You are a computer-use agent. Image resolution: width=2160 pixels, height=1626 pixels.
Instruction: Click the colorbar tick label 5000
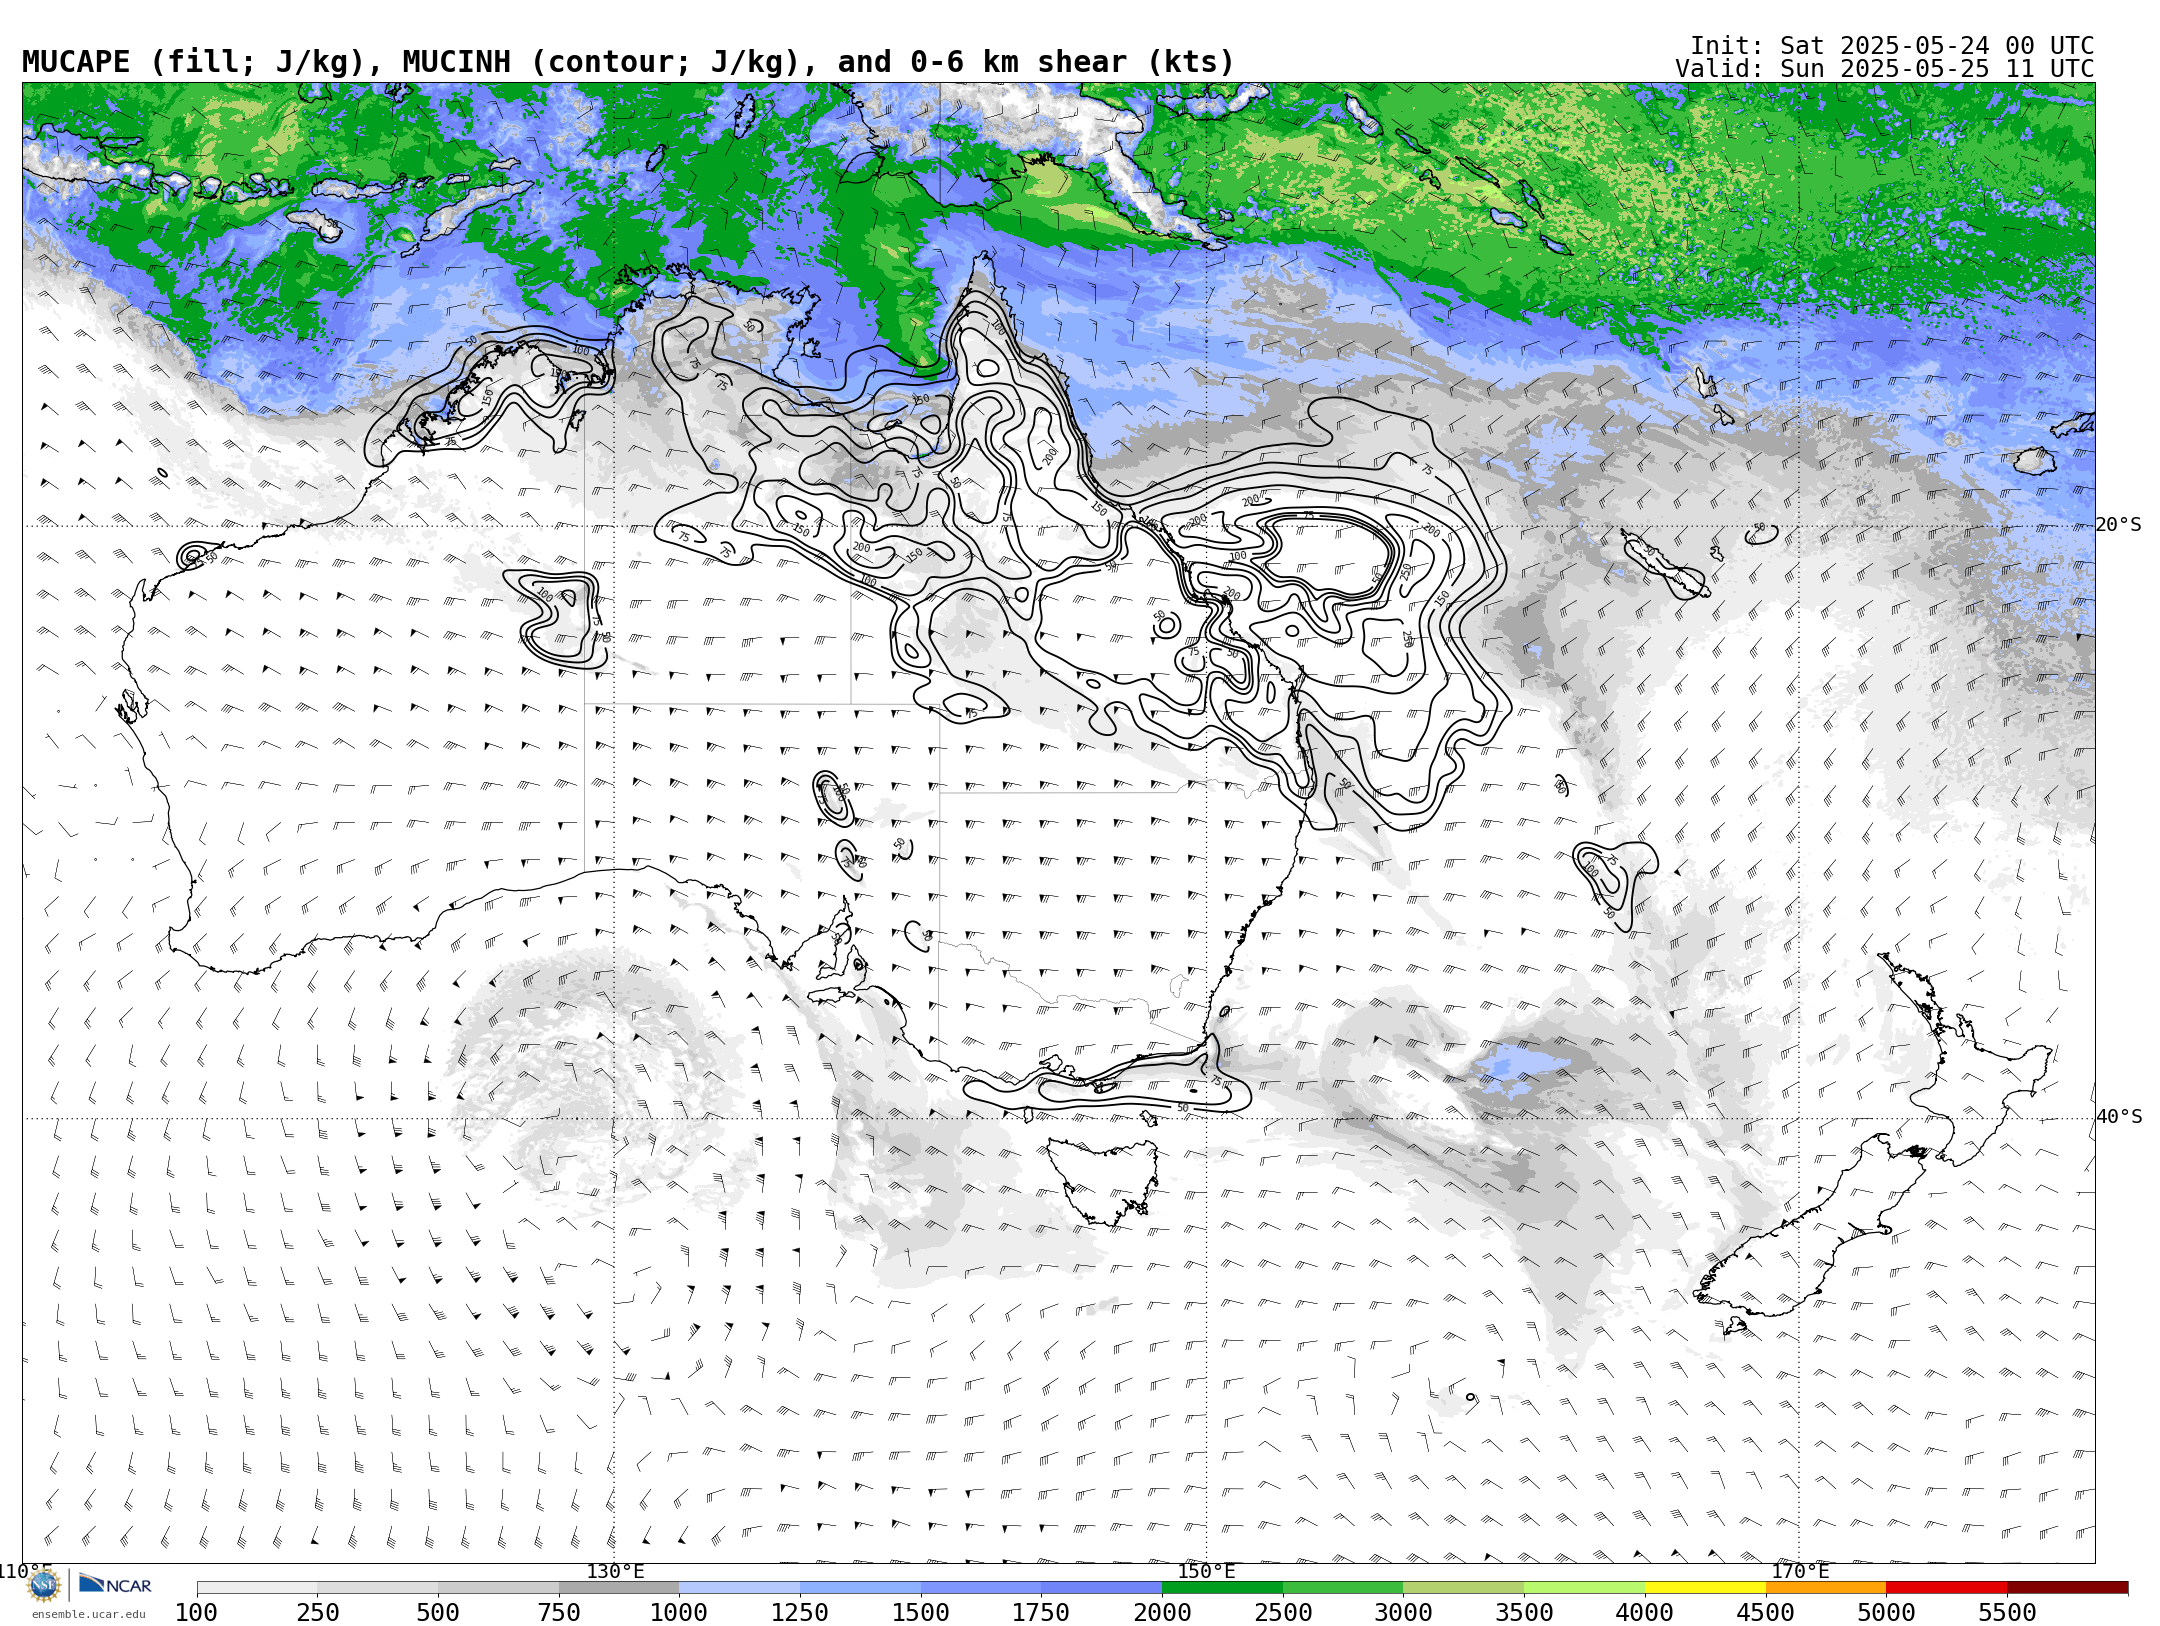(x=1886, y=1613)
